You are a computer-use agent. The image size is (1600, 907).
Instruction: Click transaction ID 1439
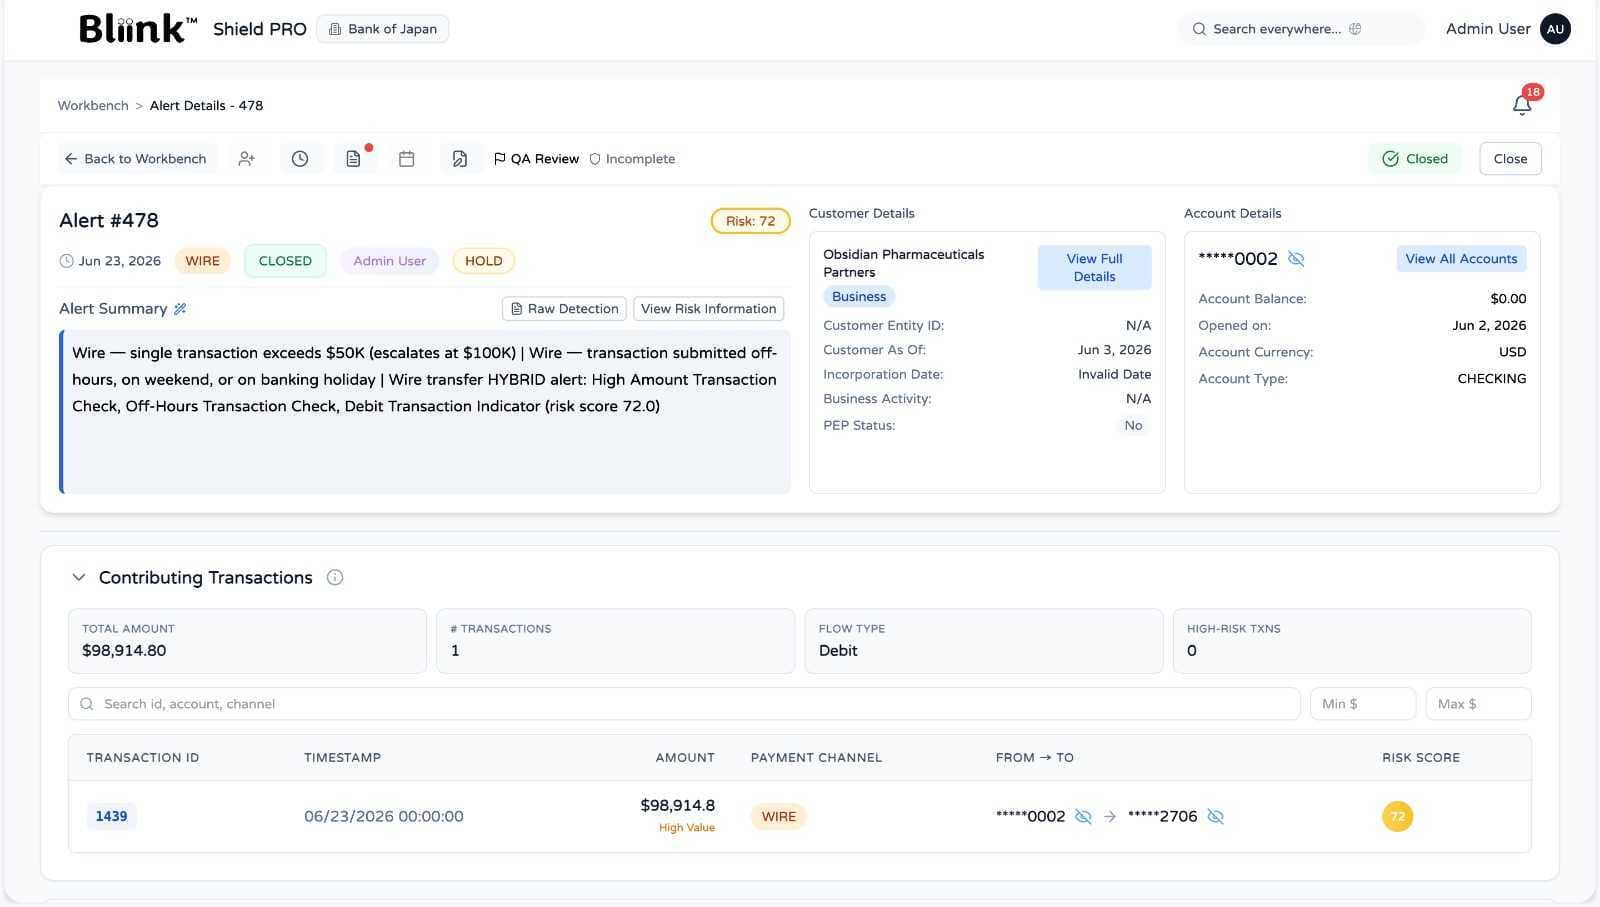(x=111, y=816)
